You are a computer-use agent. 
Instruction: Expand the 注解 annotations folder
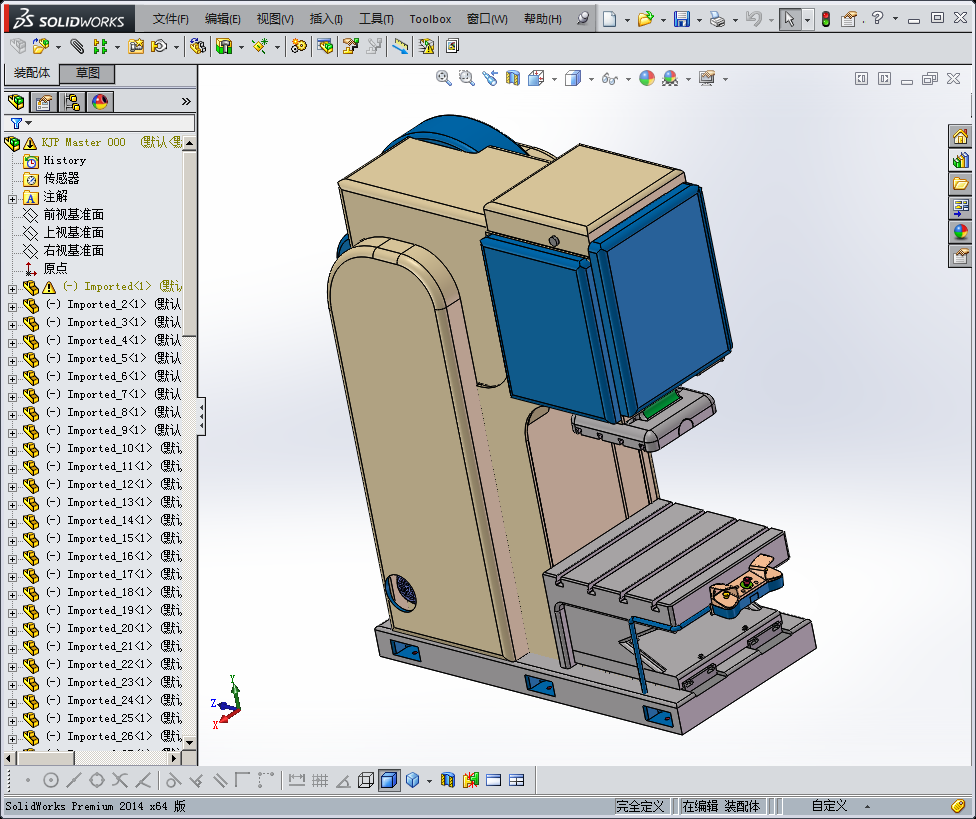point(12,198)
